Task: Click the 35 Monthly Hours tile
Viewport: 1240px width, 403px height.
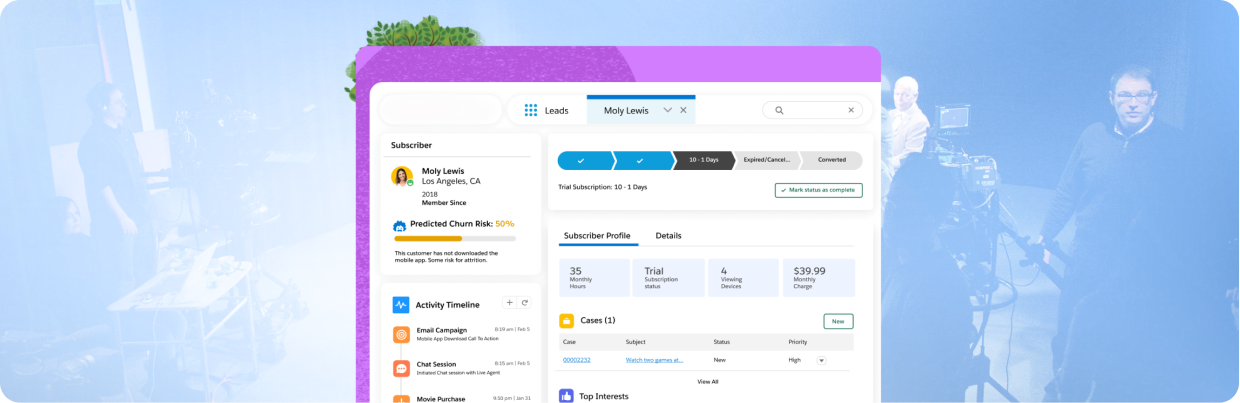Action: 594,278
